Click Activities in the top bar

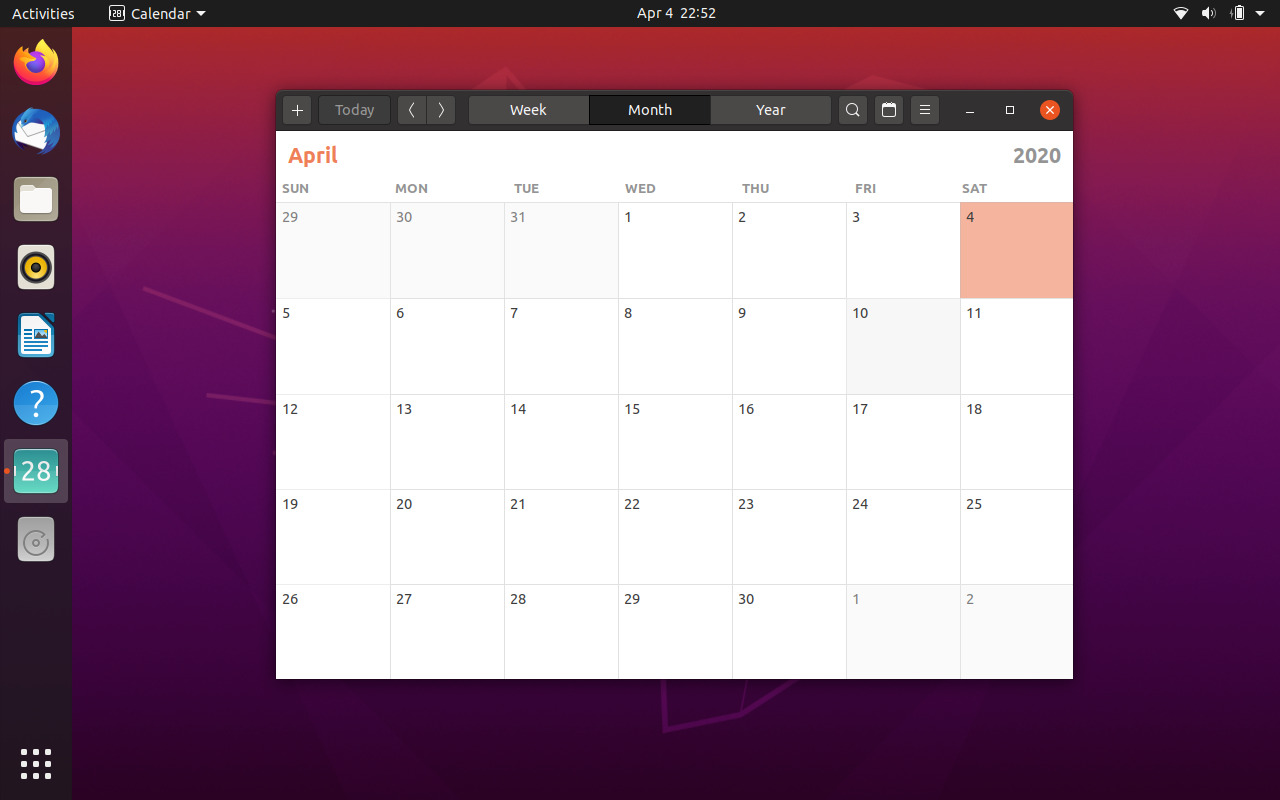click(x=43, y=13)
